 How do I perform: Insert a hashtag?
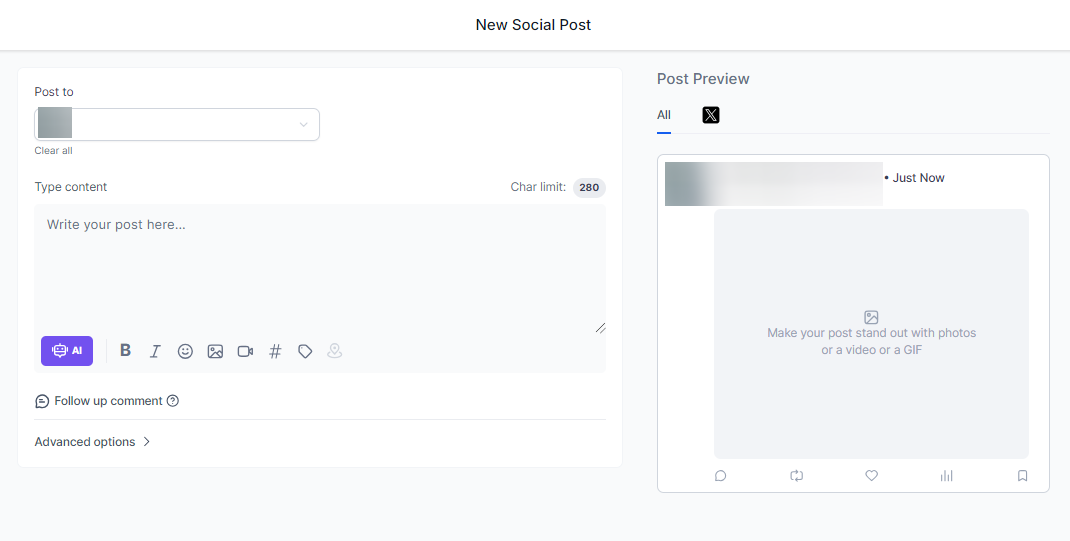(x=275, y=351)
